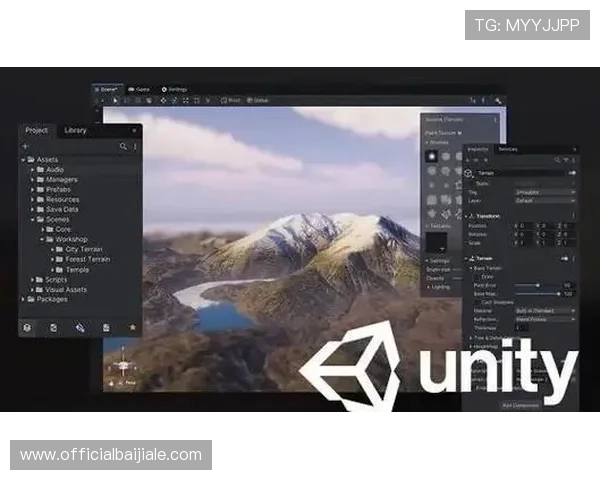
Task: Click the scene orientation gizmo
Action: coord(125,361)
